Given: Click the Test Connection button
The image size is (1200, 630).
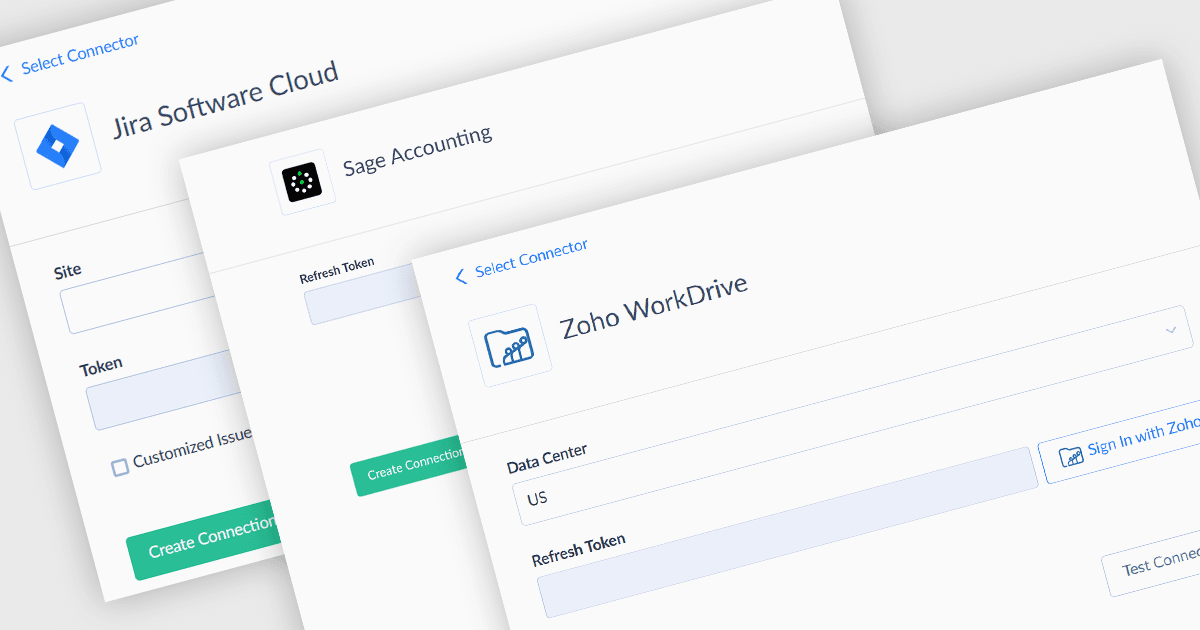Looking at the screenshot, I should point(1152,565).
